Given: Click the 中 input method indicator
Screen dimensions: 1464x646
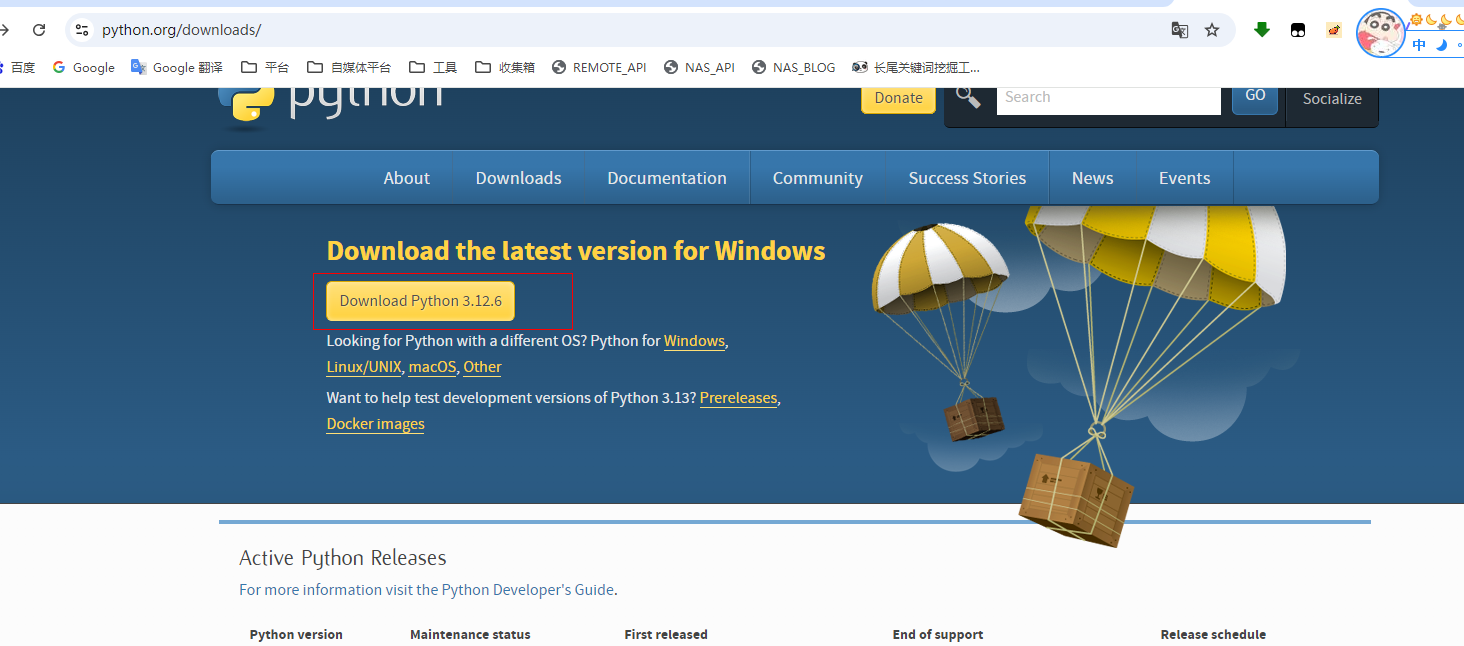Looking at the screenshot, I should [x=1419, y=45].
